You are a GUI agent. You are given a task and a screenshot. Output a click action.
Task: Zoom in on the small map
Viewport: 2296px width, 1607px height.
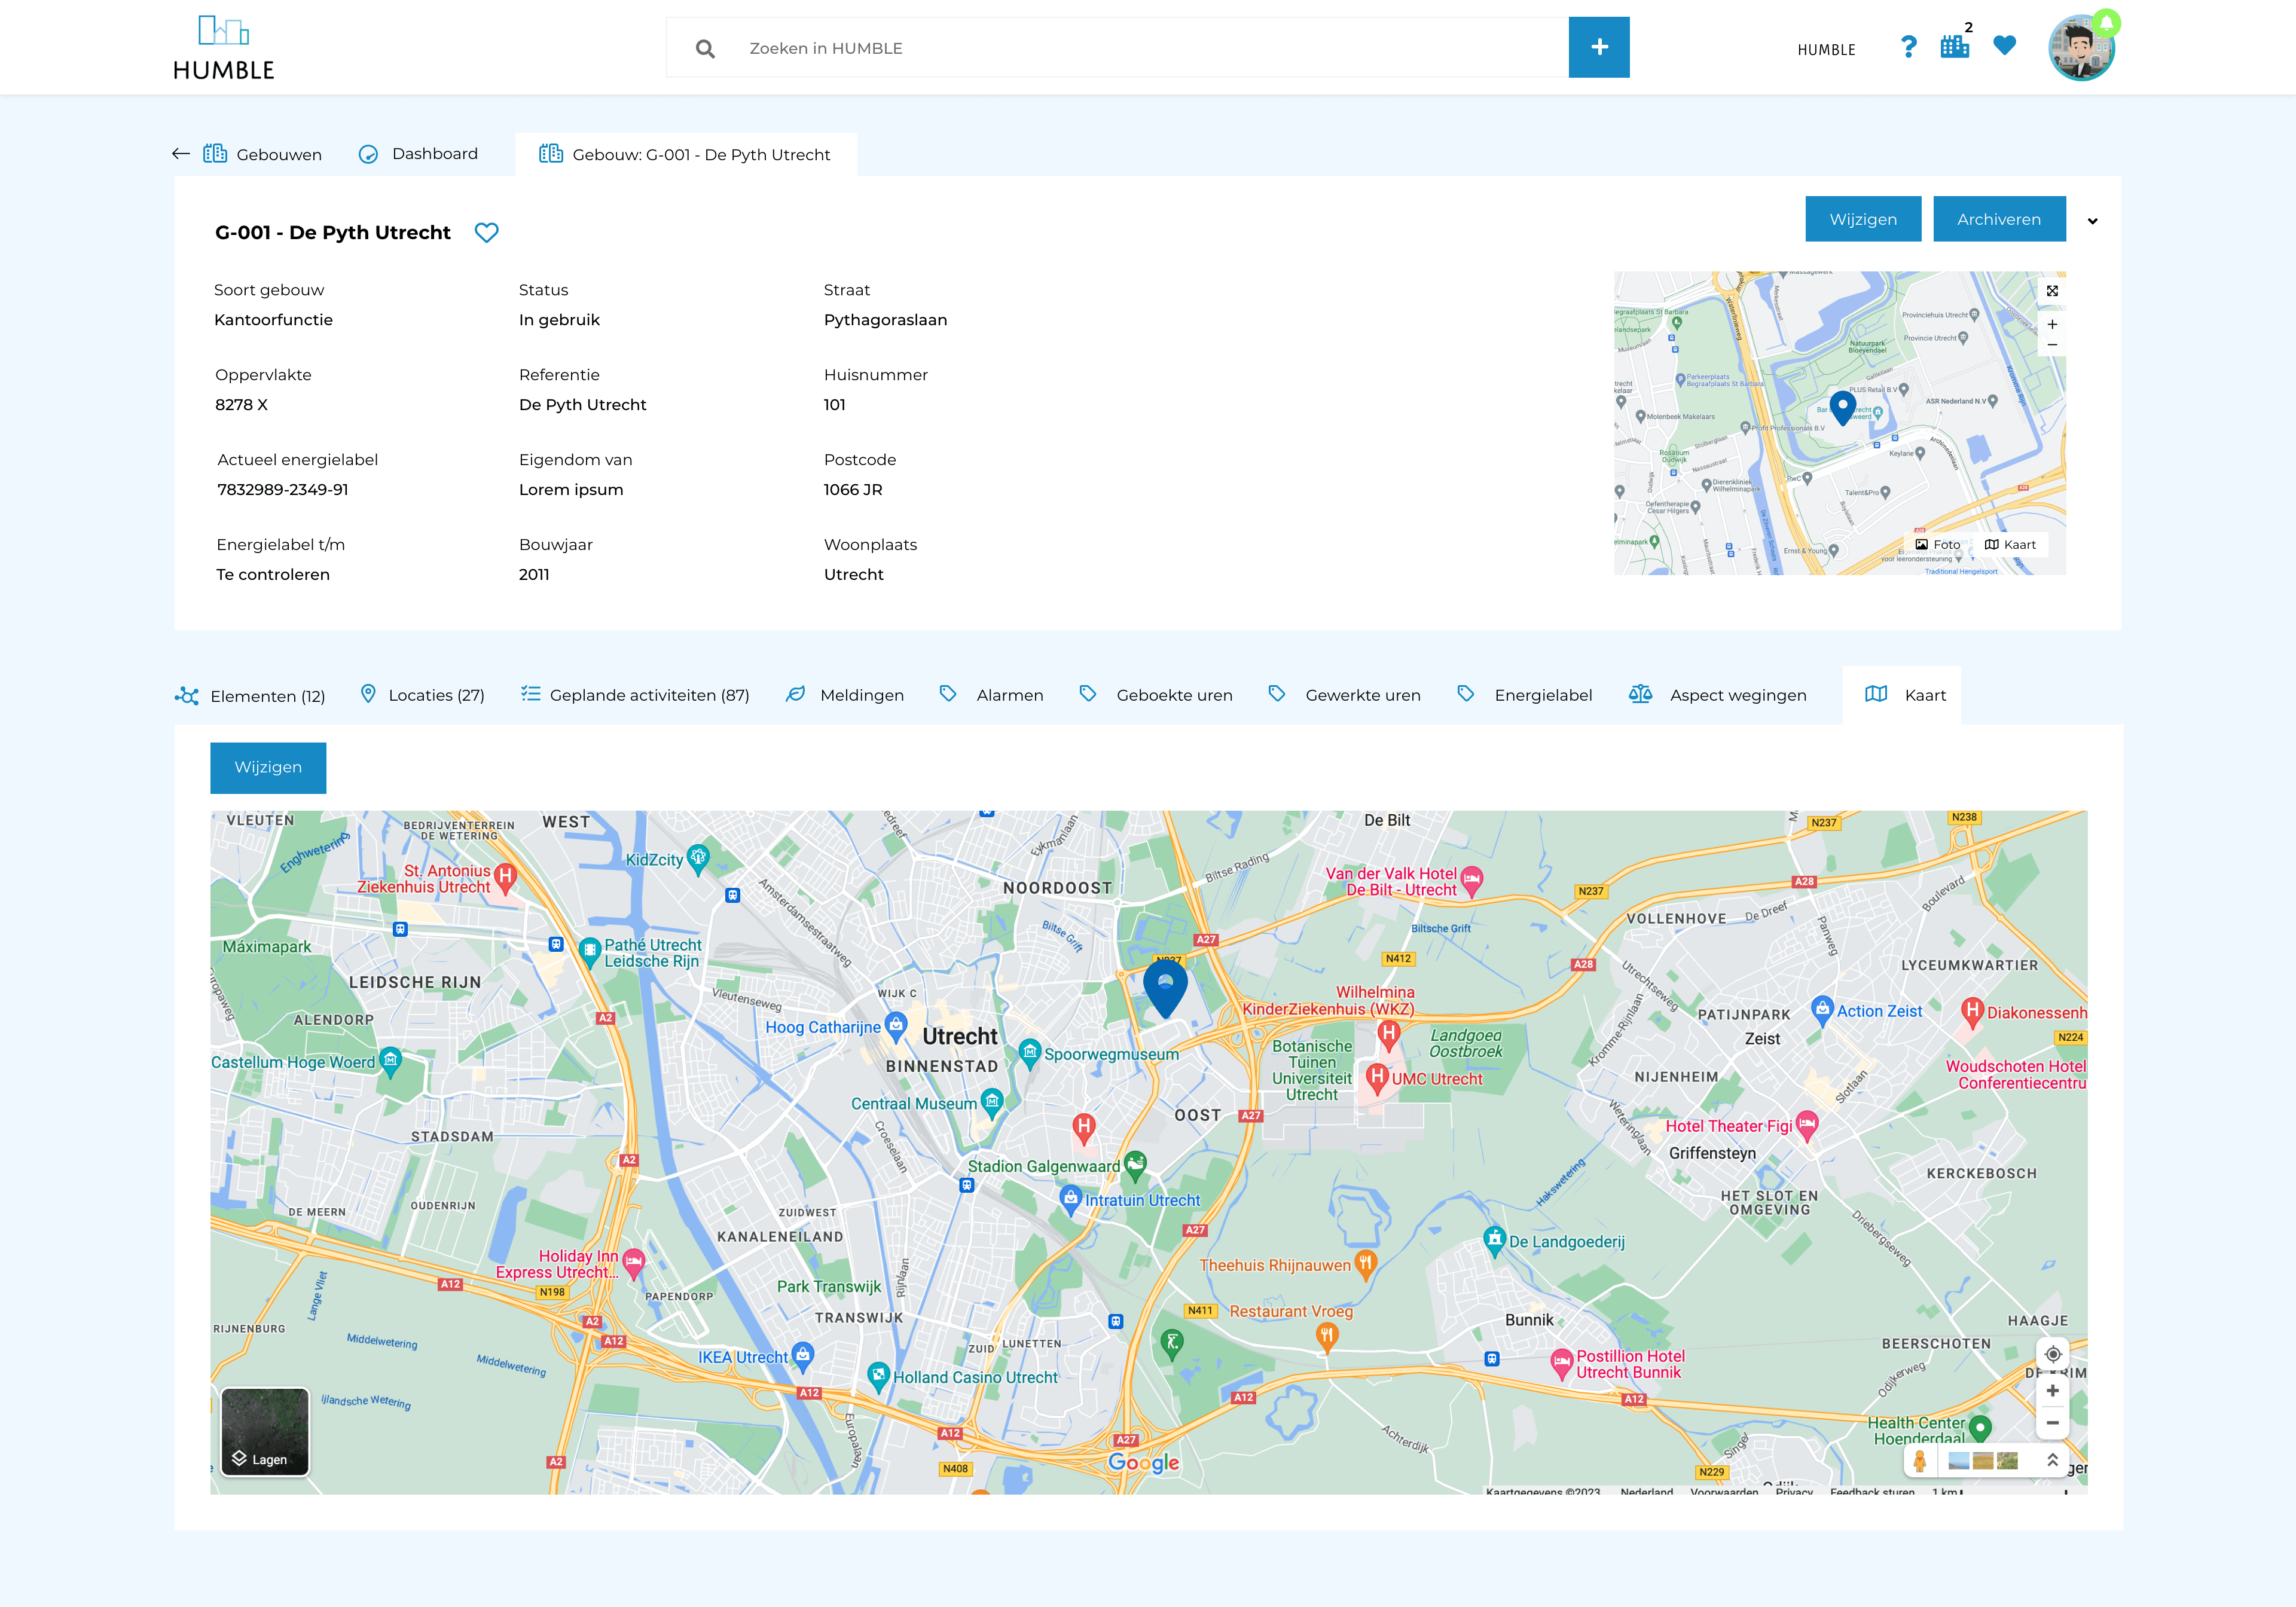2052,324
